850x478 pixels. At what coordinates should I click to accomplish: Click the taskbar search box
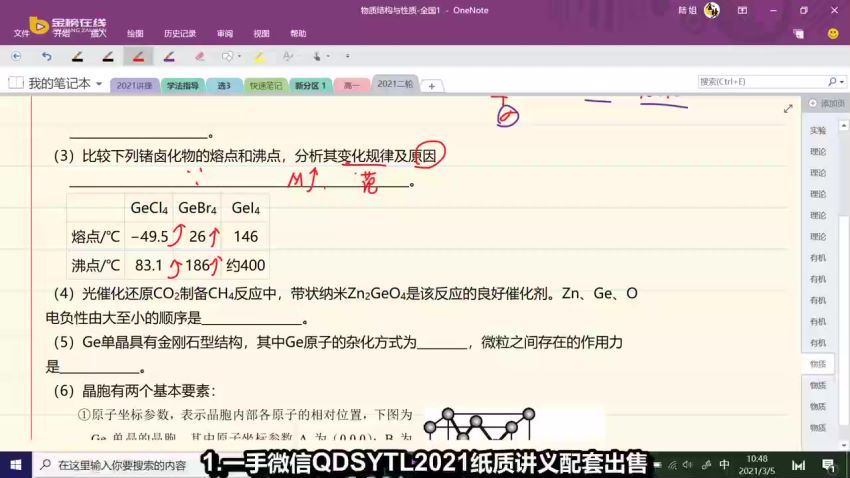[x=117, y=465]
